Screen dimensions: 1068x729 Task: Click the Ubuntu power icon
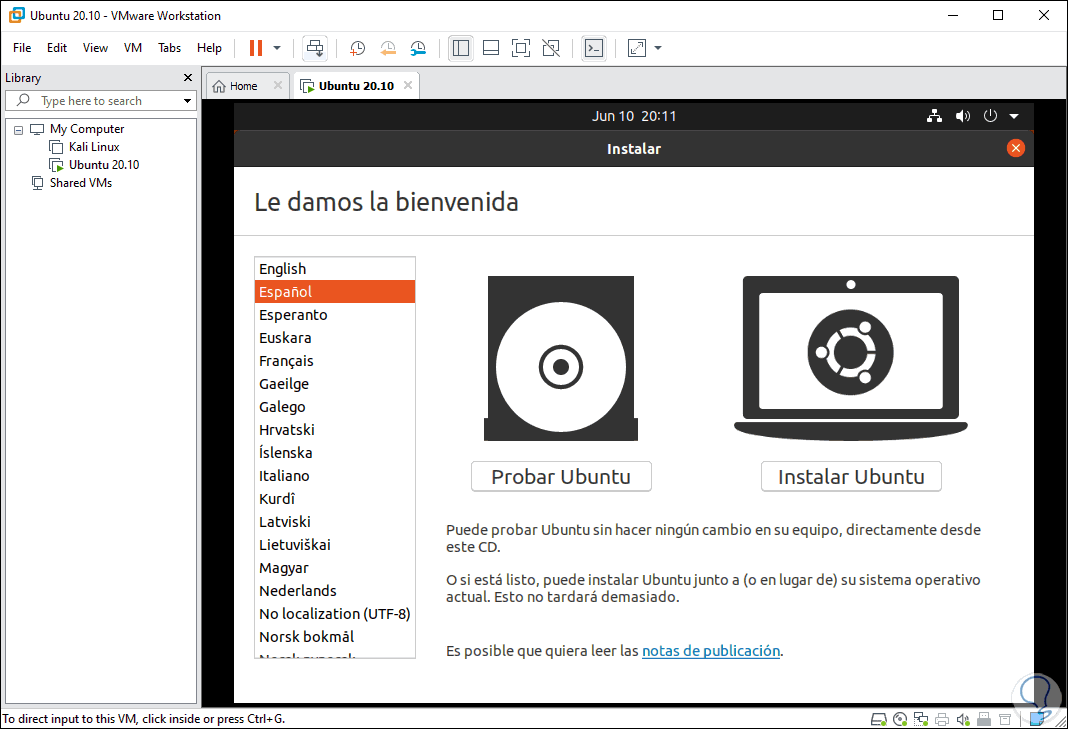coord(990,116)
